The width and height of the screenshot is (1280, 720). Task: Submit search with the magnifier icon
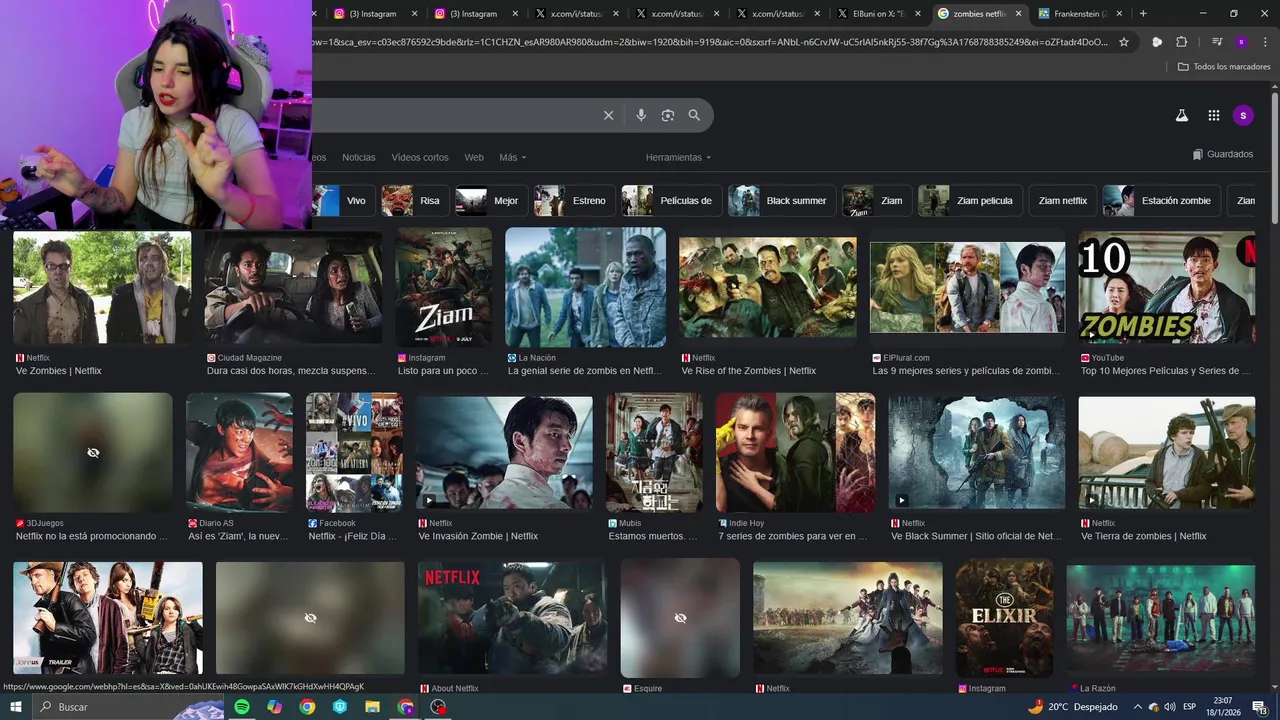click(x=694, y=115)
